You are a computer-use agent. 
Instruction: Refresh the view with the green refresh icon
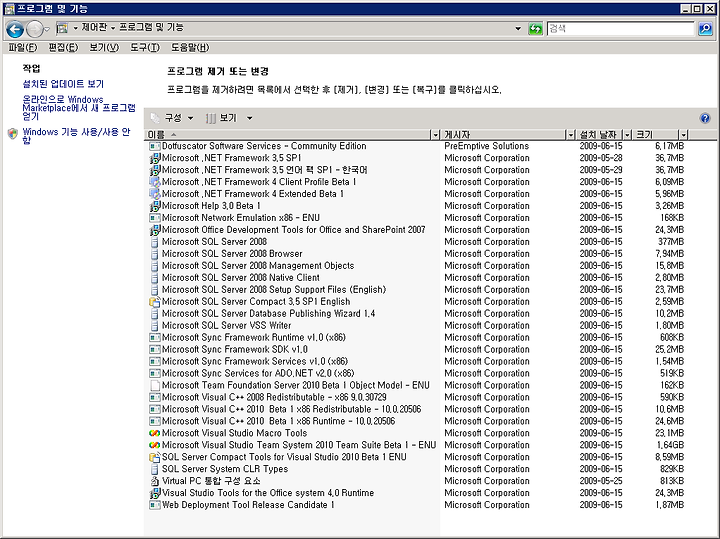click(535, 28)
